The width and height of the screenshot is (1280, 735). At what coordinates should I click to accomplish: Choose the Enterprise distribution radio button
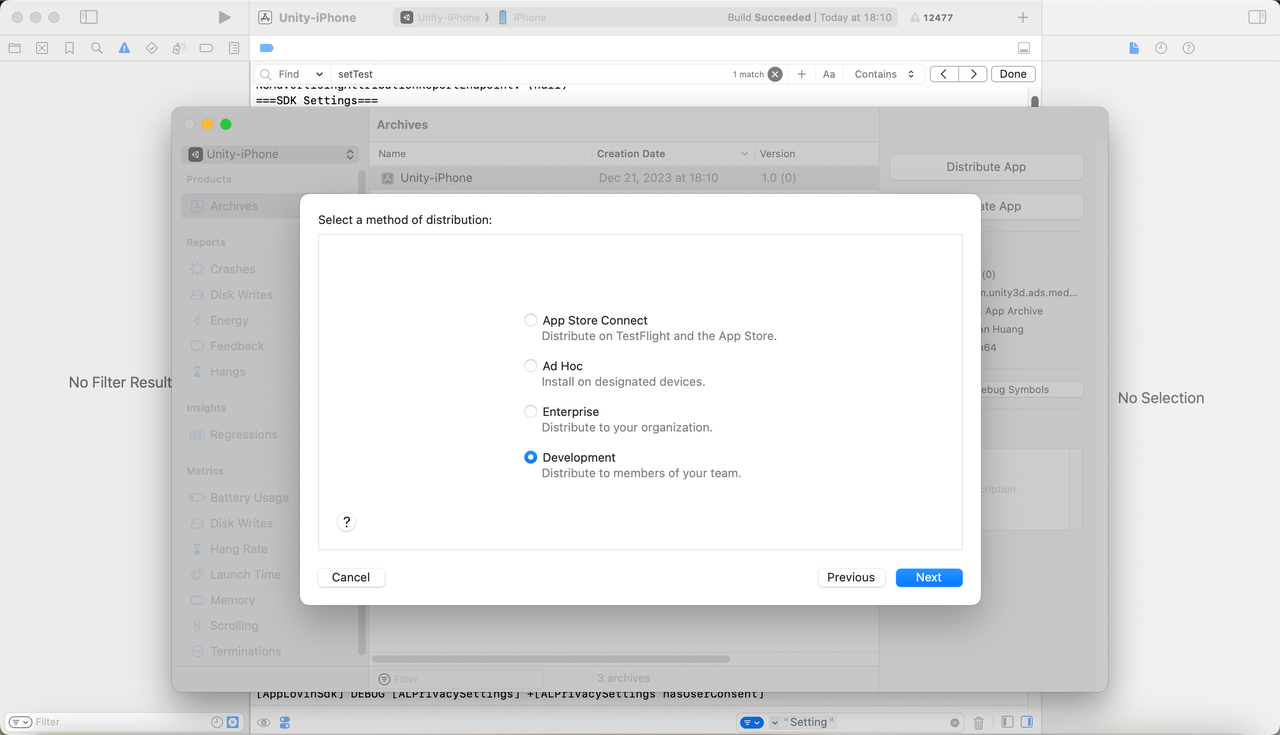click(530, 411)
